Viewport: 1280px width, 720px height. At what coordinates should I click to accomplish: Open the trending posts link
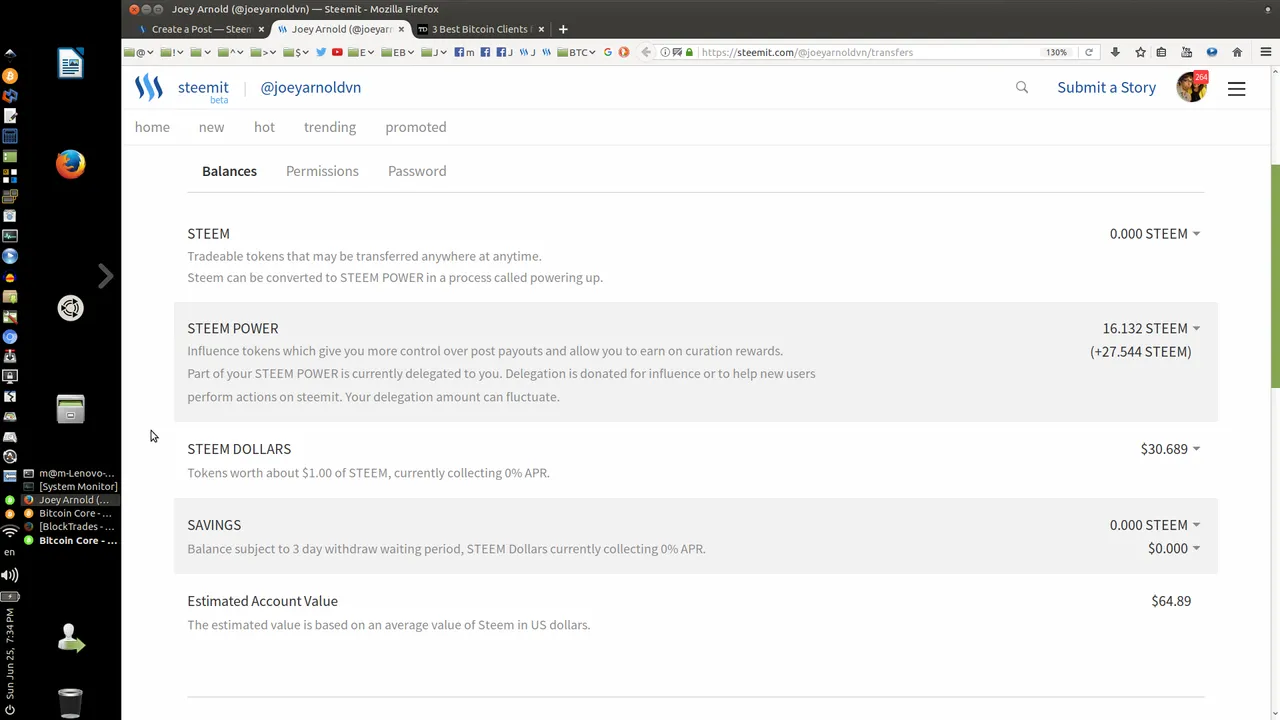(330, 127)
